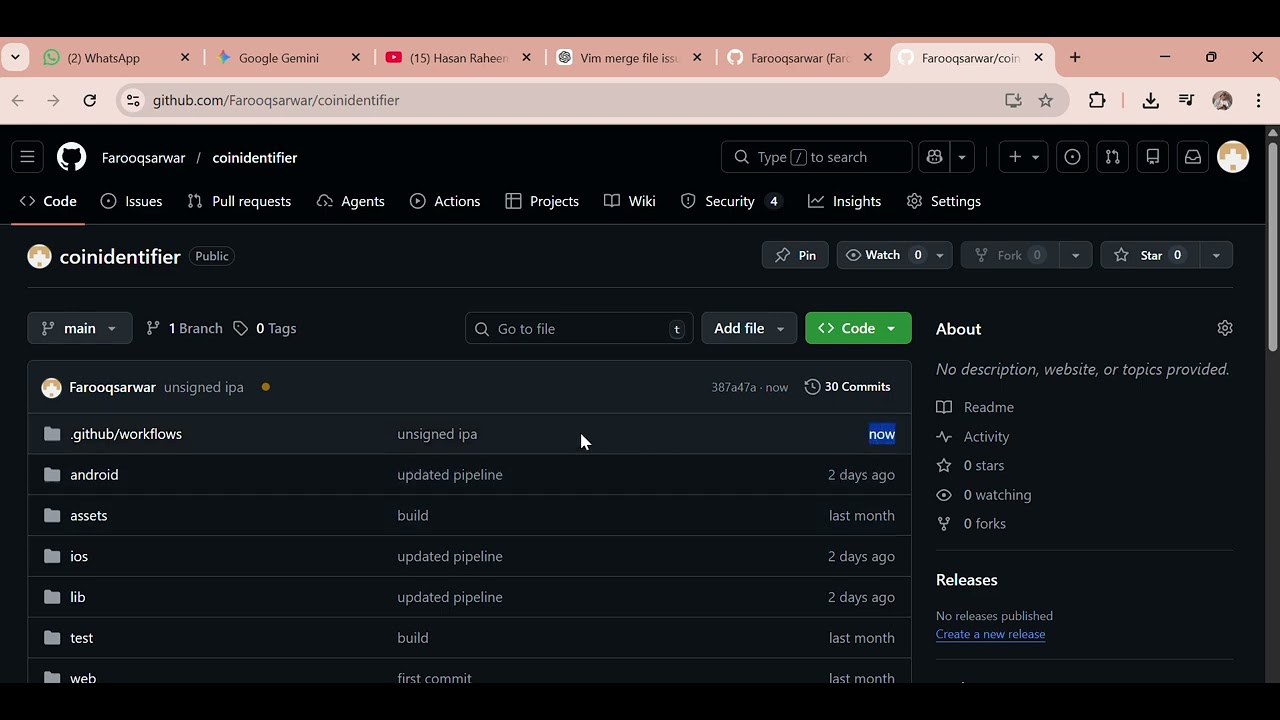Open the assets folder

pyautogui.click(x=88, y=516)
